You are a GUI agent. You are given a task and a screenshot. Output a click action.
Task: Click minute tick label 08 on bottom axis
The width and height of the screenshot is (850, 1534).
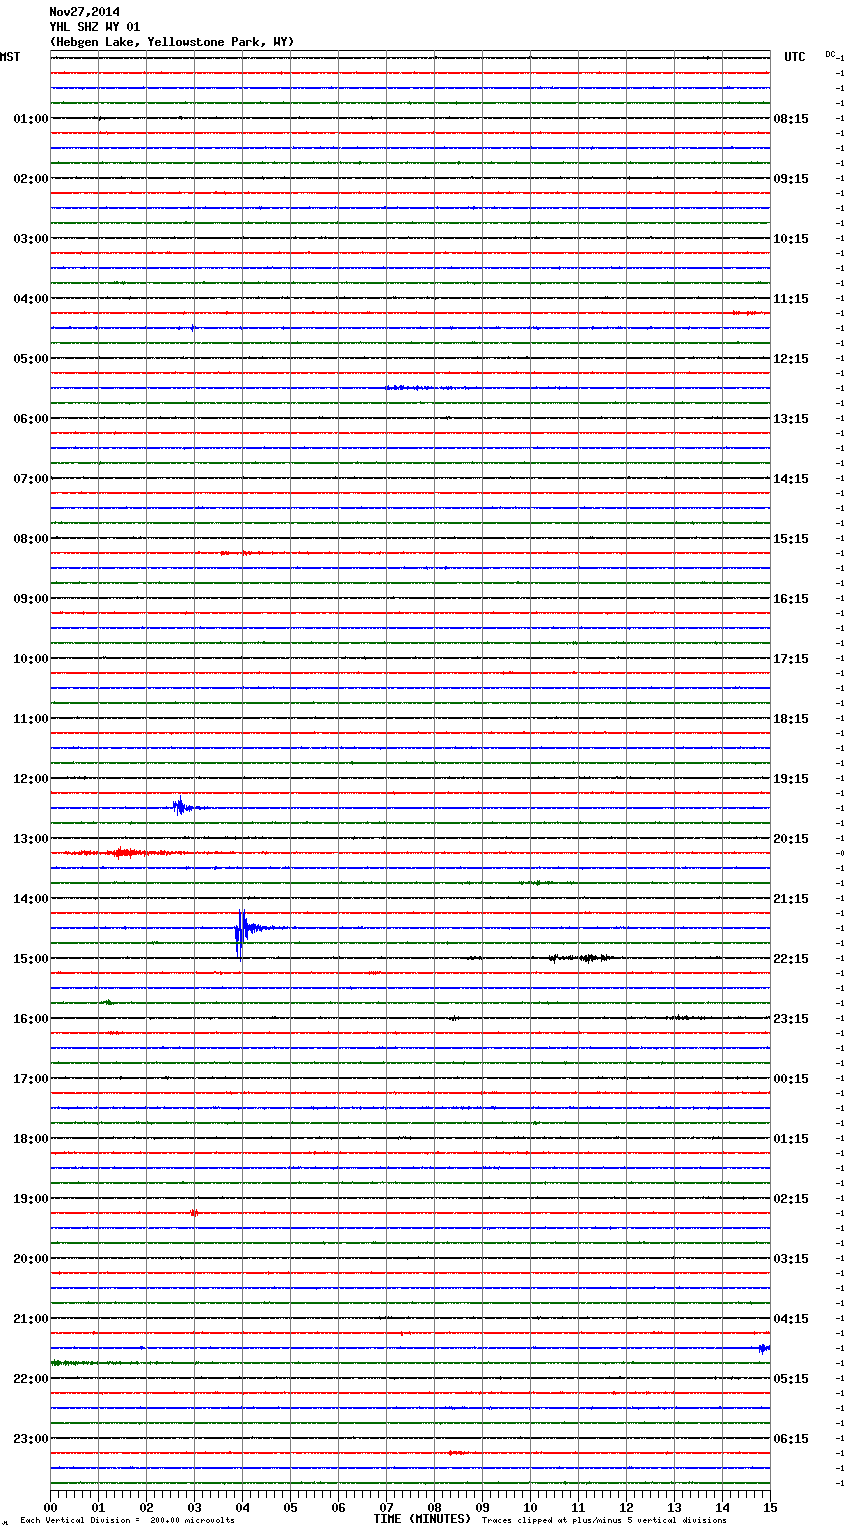tap(434, 1507)
